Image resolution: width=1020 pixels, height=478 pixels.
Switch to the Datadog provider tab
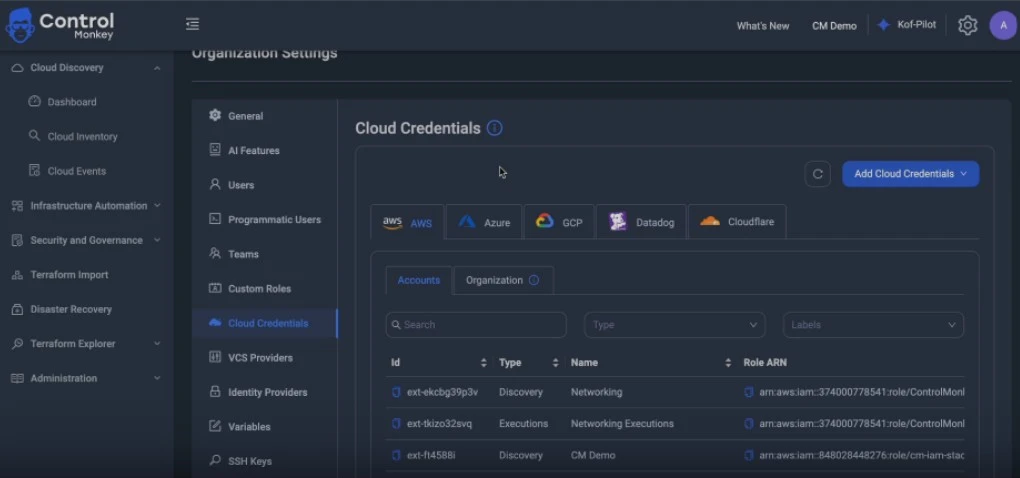(641, 222)
